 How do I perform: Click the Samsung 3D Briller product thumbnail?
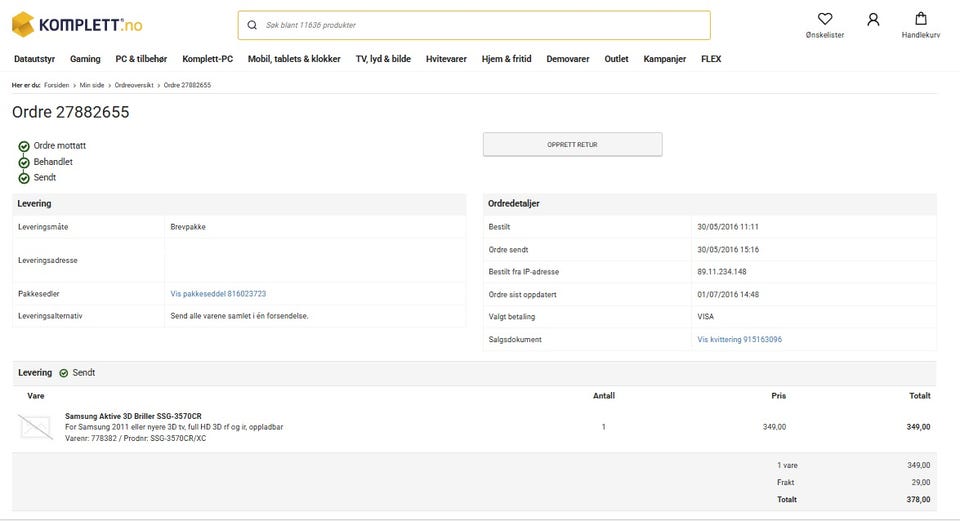[35, 427]
